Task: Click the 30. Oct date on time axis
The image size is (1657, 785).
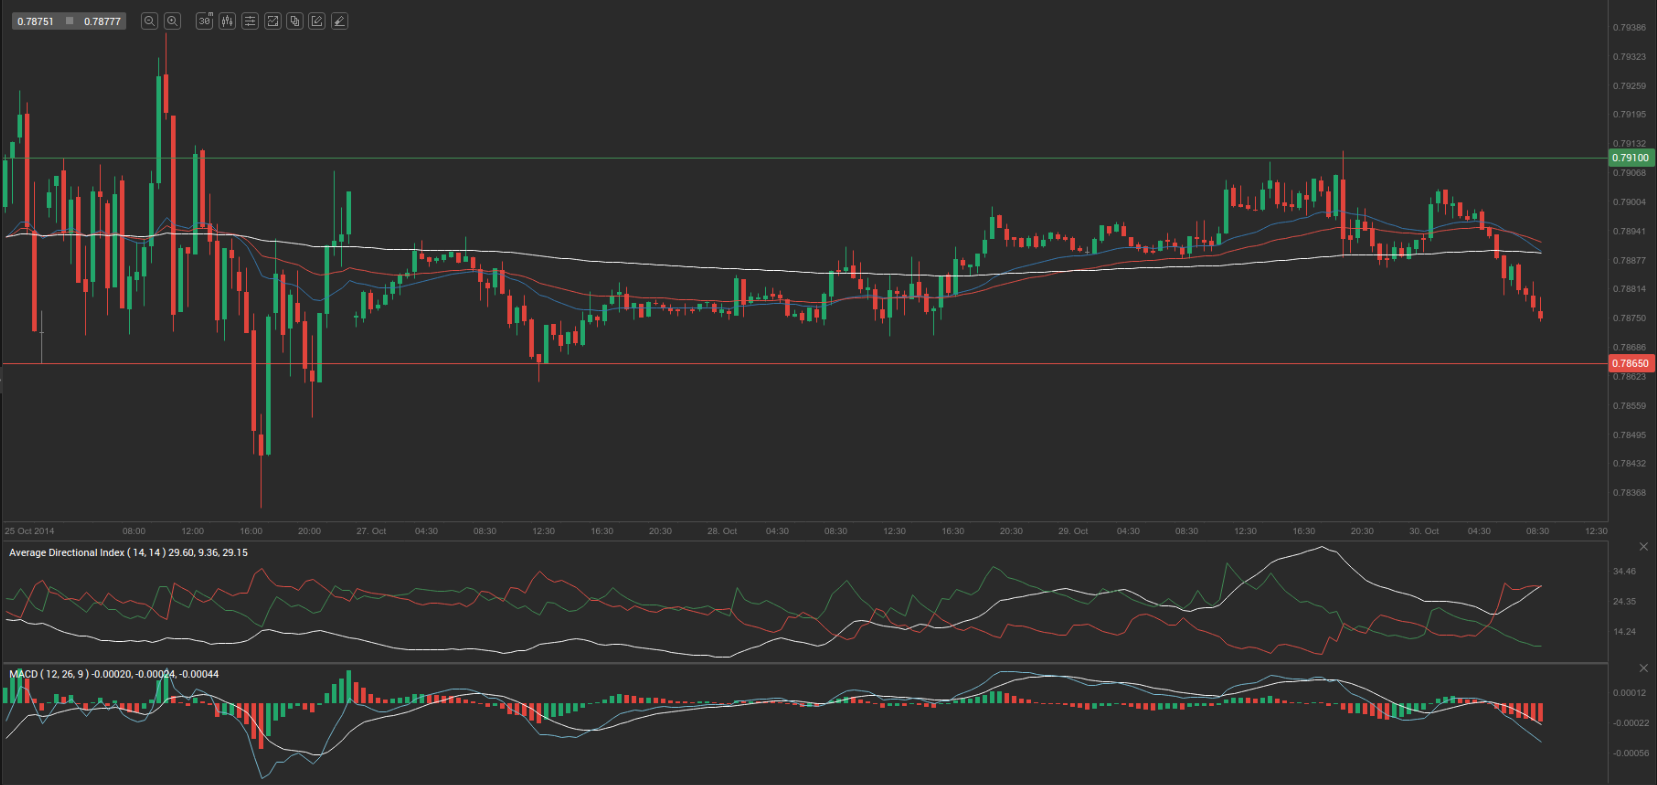Action: (x=1424, y=531)
